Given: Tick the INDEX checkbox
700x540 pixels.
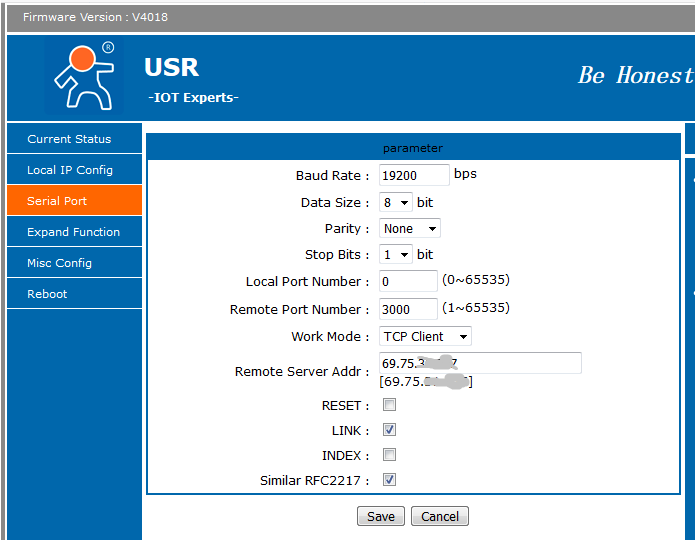Looking at the screenshot, I should pyautogui.click(x=389, y=455).
